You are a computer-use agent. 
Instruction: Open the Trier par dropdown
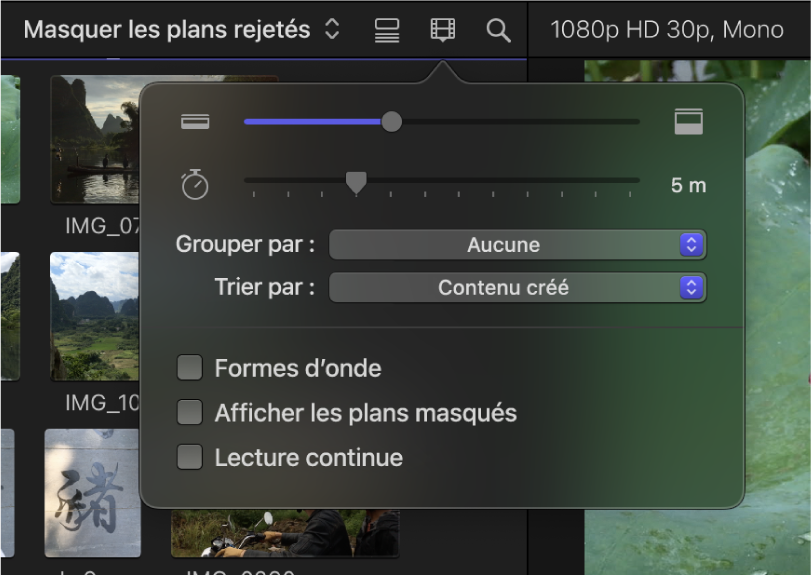[517, 288]
